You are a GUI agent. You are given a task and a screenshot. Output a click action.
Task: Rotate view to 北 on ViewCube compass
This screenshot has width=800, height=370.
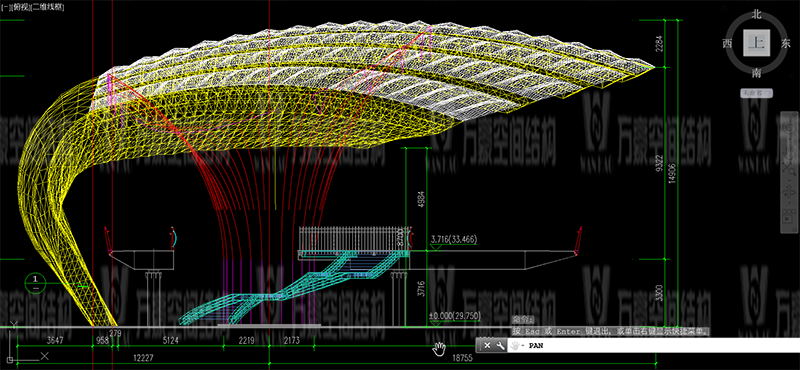756,15
